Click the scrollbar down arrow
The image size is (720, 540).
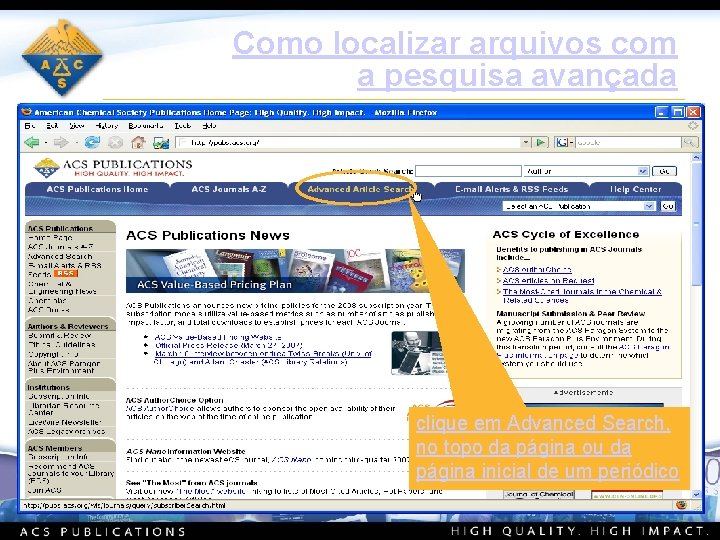pos(697,494)
